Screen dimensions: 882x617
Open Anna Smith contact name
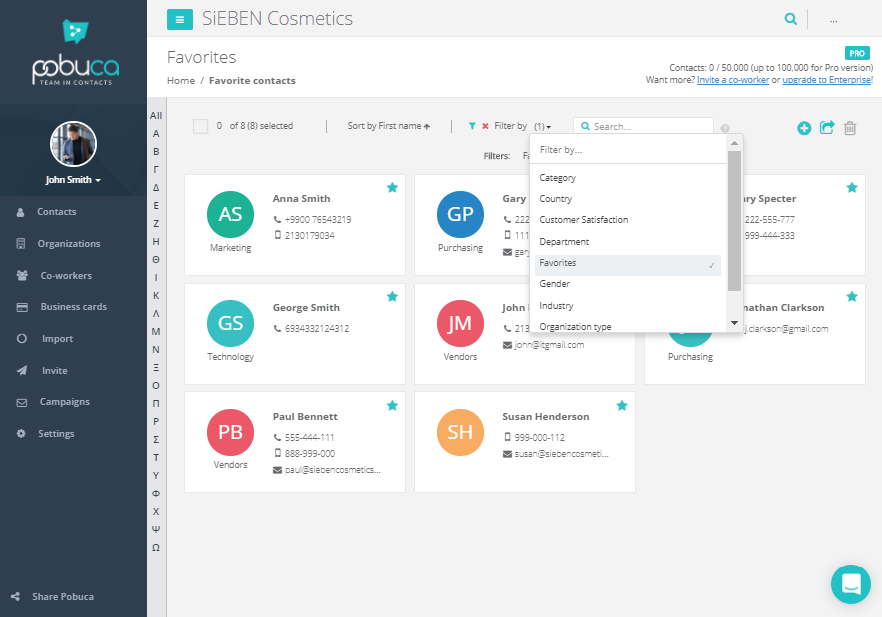302,199
